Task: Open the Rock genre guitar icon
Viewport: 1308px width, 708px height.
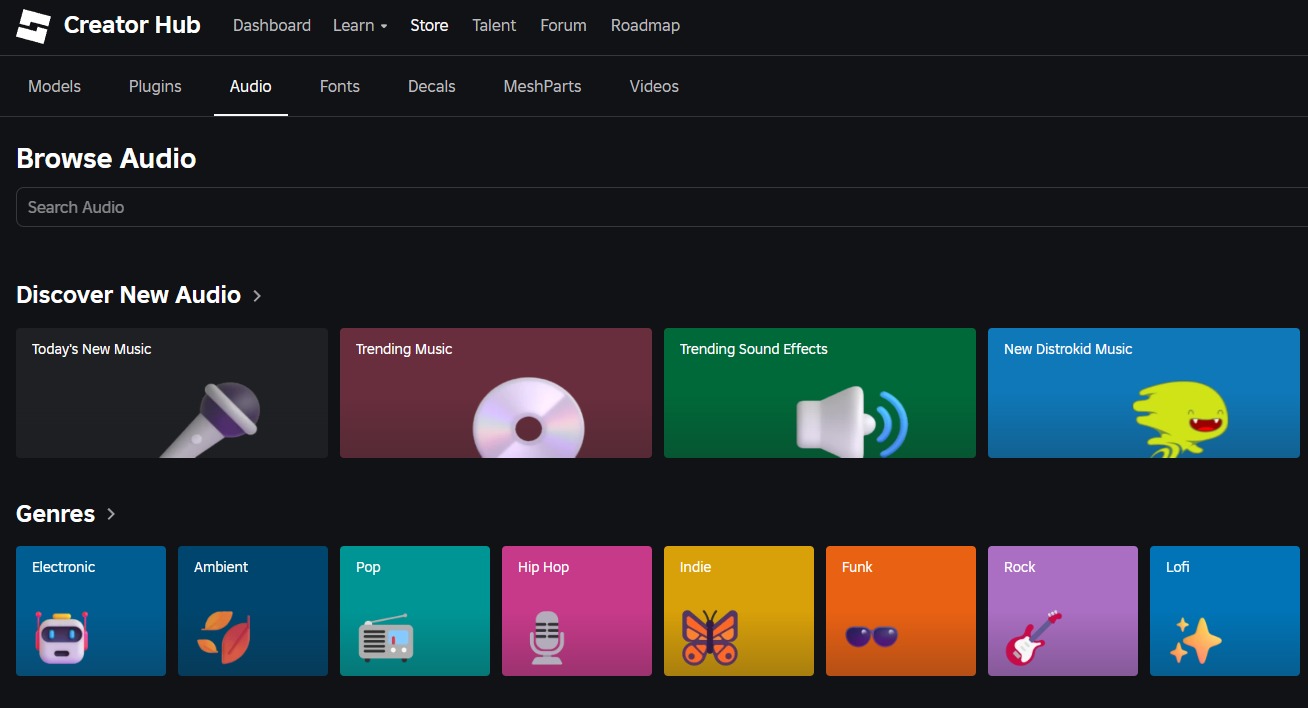Action: coord(1033,638)
